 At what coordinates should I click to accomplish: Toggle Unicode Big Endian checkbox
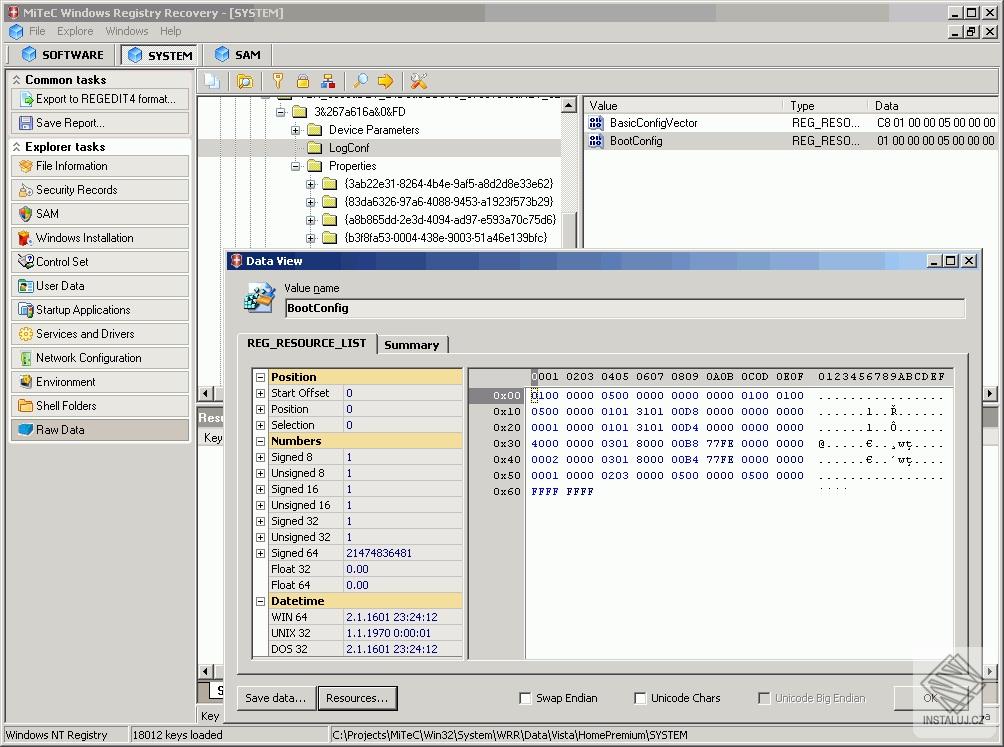click(x=764, y=698)
